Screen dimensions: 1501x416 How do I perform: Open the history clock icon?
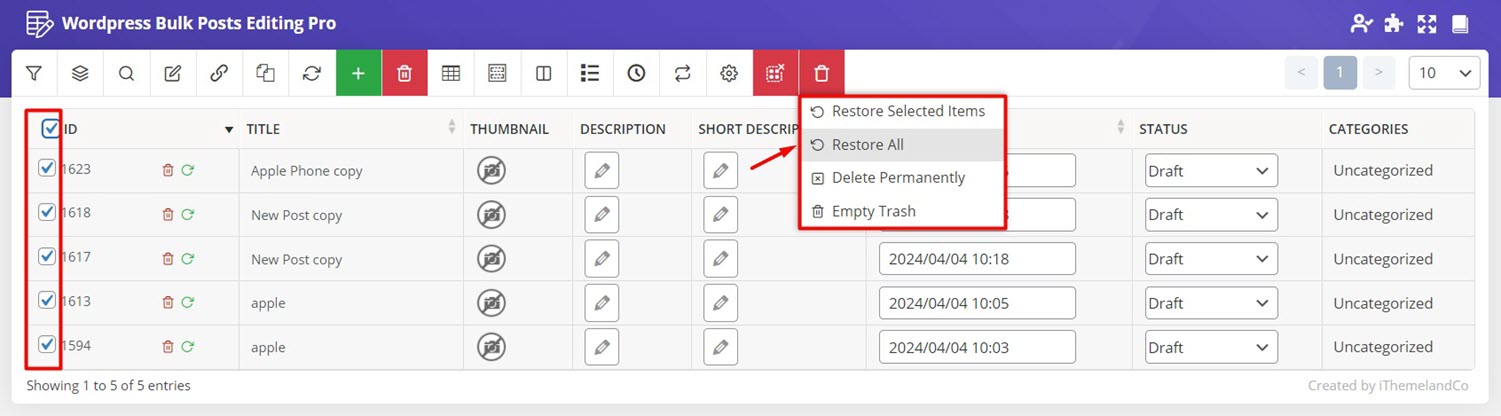coord(636,73)
